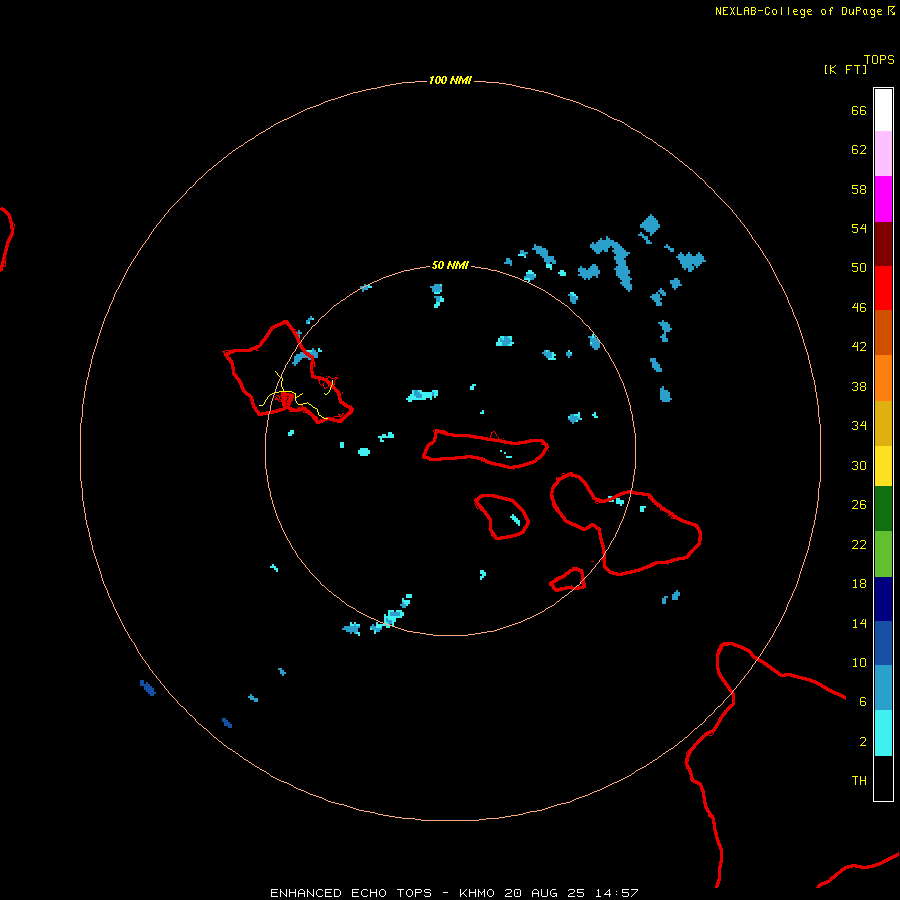Image resolution: width=900 pixels, height=900 pixels.
Task: Click the yellow 34 kft legend swatch
Action: point(883,466)
